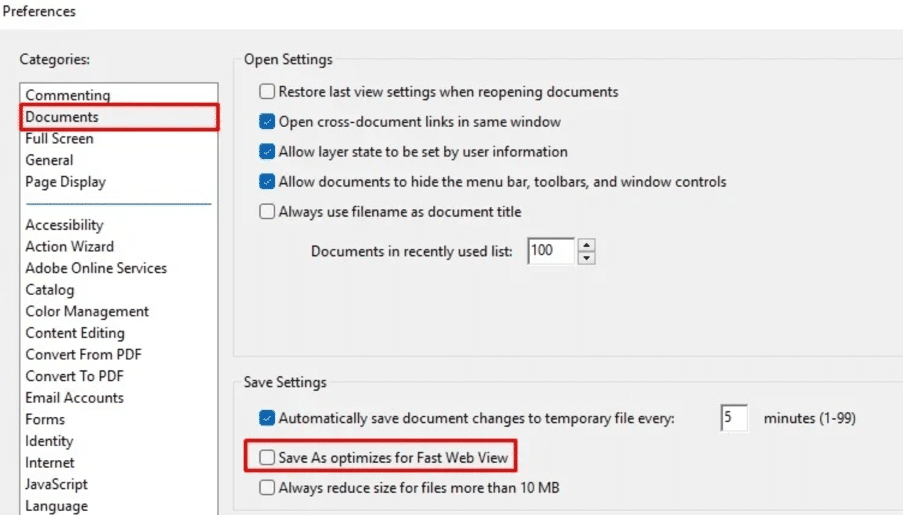Open the JavaScript preferences category
Screen dimensions: 904x516
pyautogui.click(x=56, y=484)
